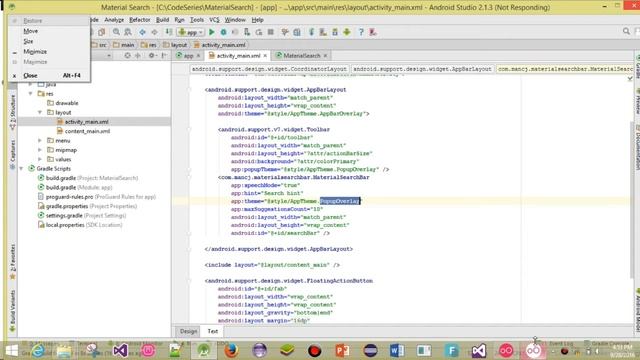
Task: Expand the java folder in project tree
Action: click(x=31, y=84)
